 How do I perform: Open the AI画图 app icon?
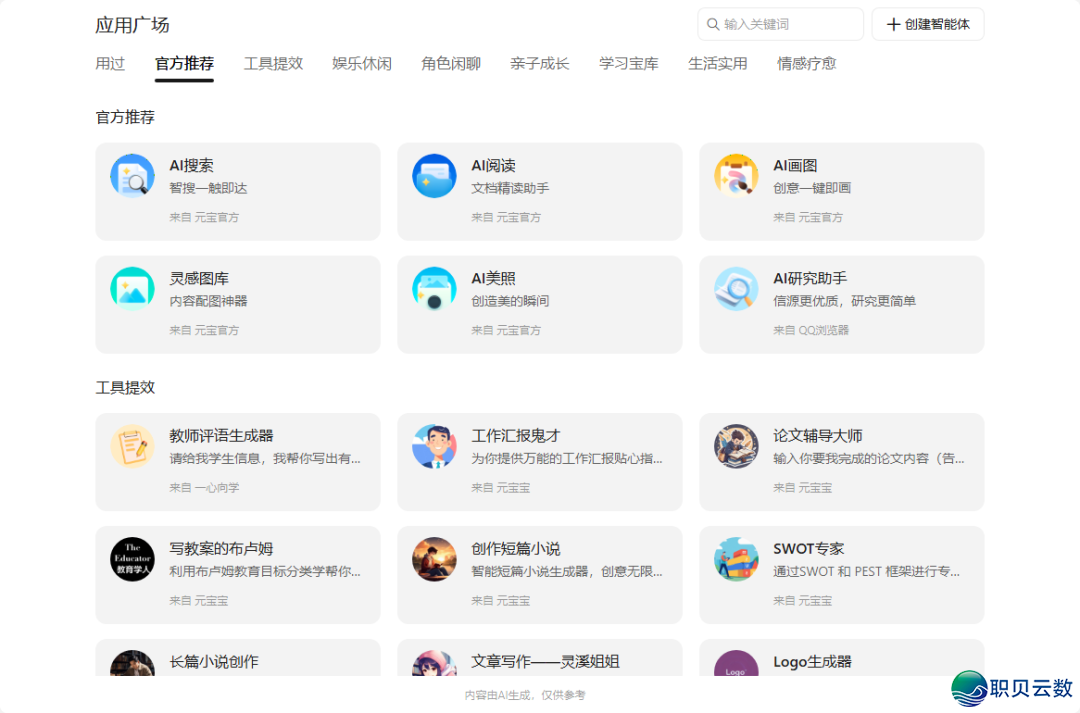tap(736, 176)
